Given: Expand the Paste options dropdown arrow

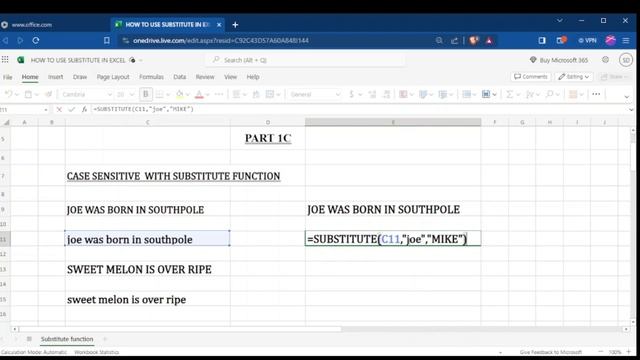Looking at the screenshot, I should coord(37,95).
